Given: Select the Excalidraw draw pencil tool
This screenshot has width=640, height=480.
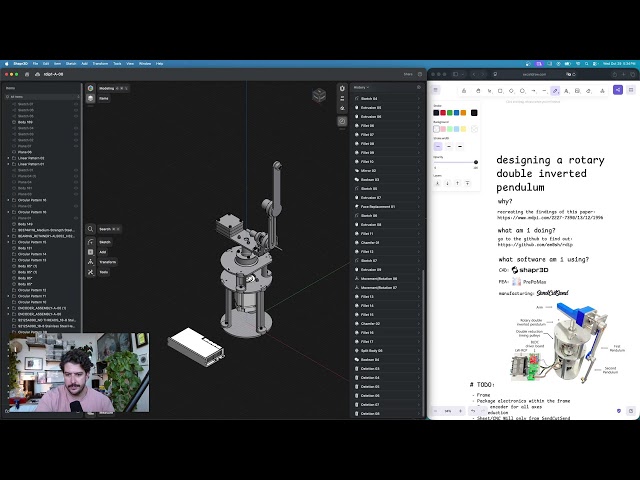Looking at the screenshot, I should 555,91.
